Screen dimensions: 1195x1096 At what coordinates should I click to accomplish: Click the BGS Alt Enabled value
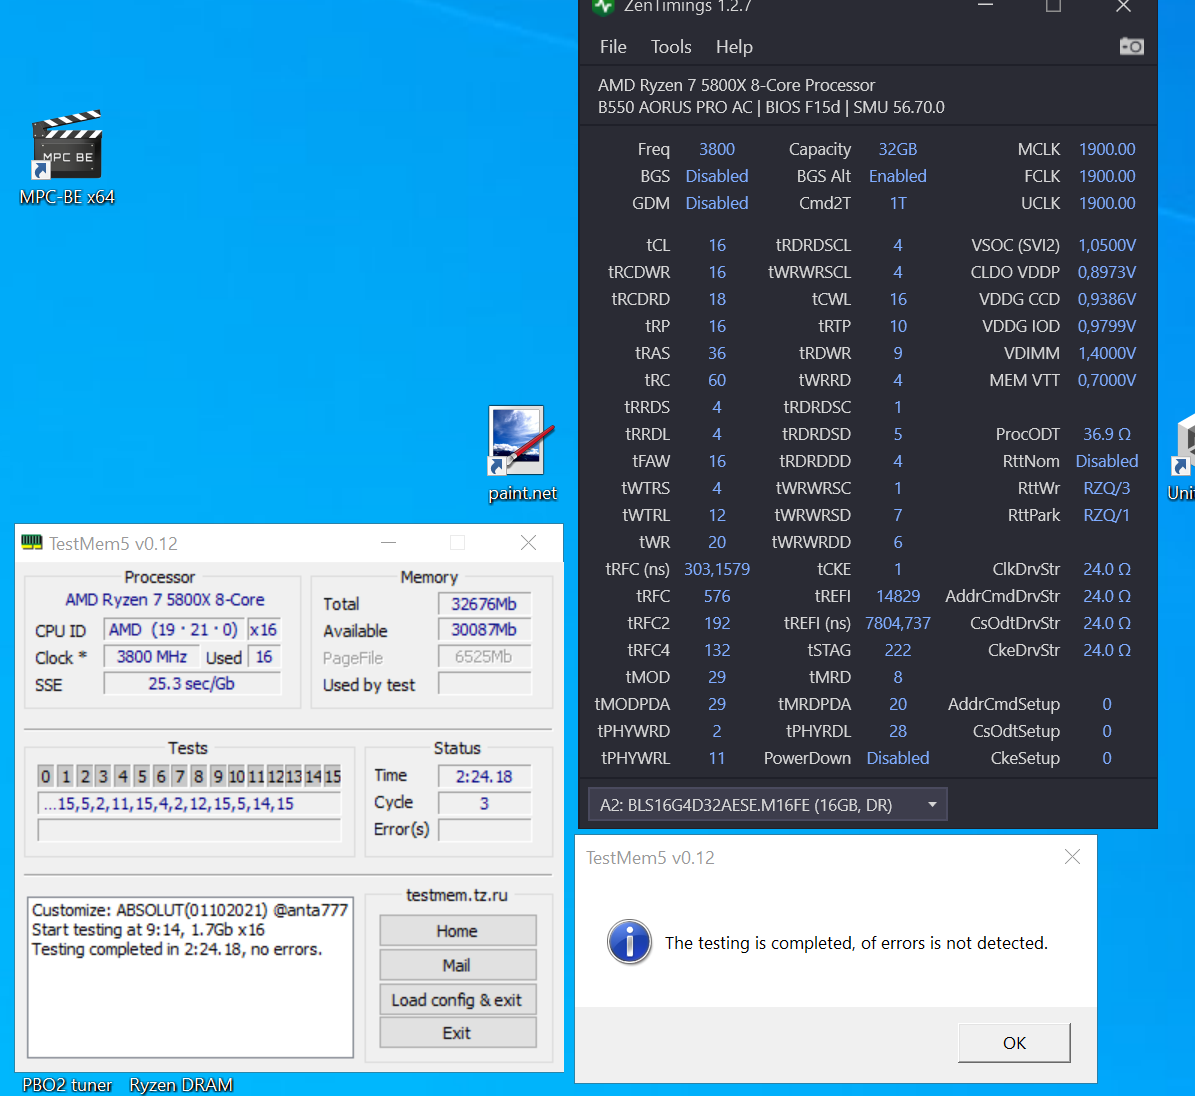(898, 176)
